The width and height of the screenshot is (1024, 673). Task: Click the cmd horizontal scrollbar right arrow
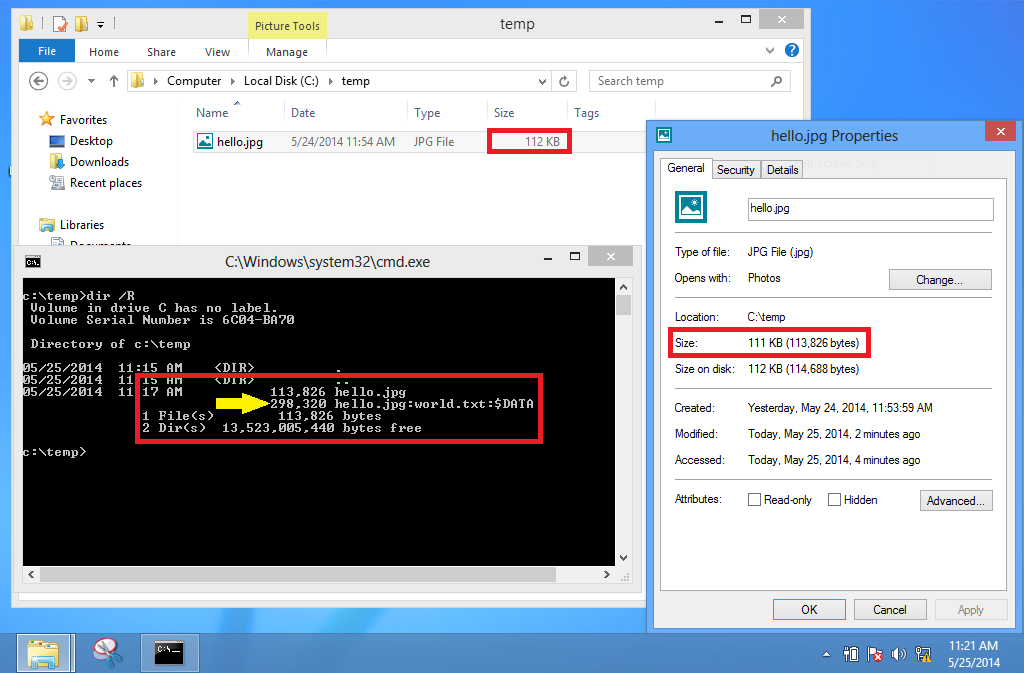607,574
